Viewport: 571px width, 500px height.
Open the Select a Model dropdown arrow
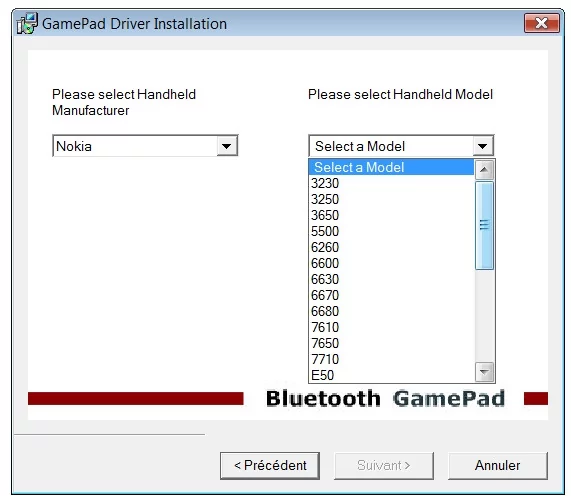pos(483,146)
